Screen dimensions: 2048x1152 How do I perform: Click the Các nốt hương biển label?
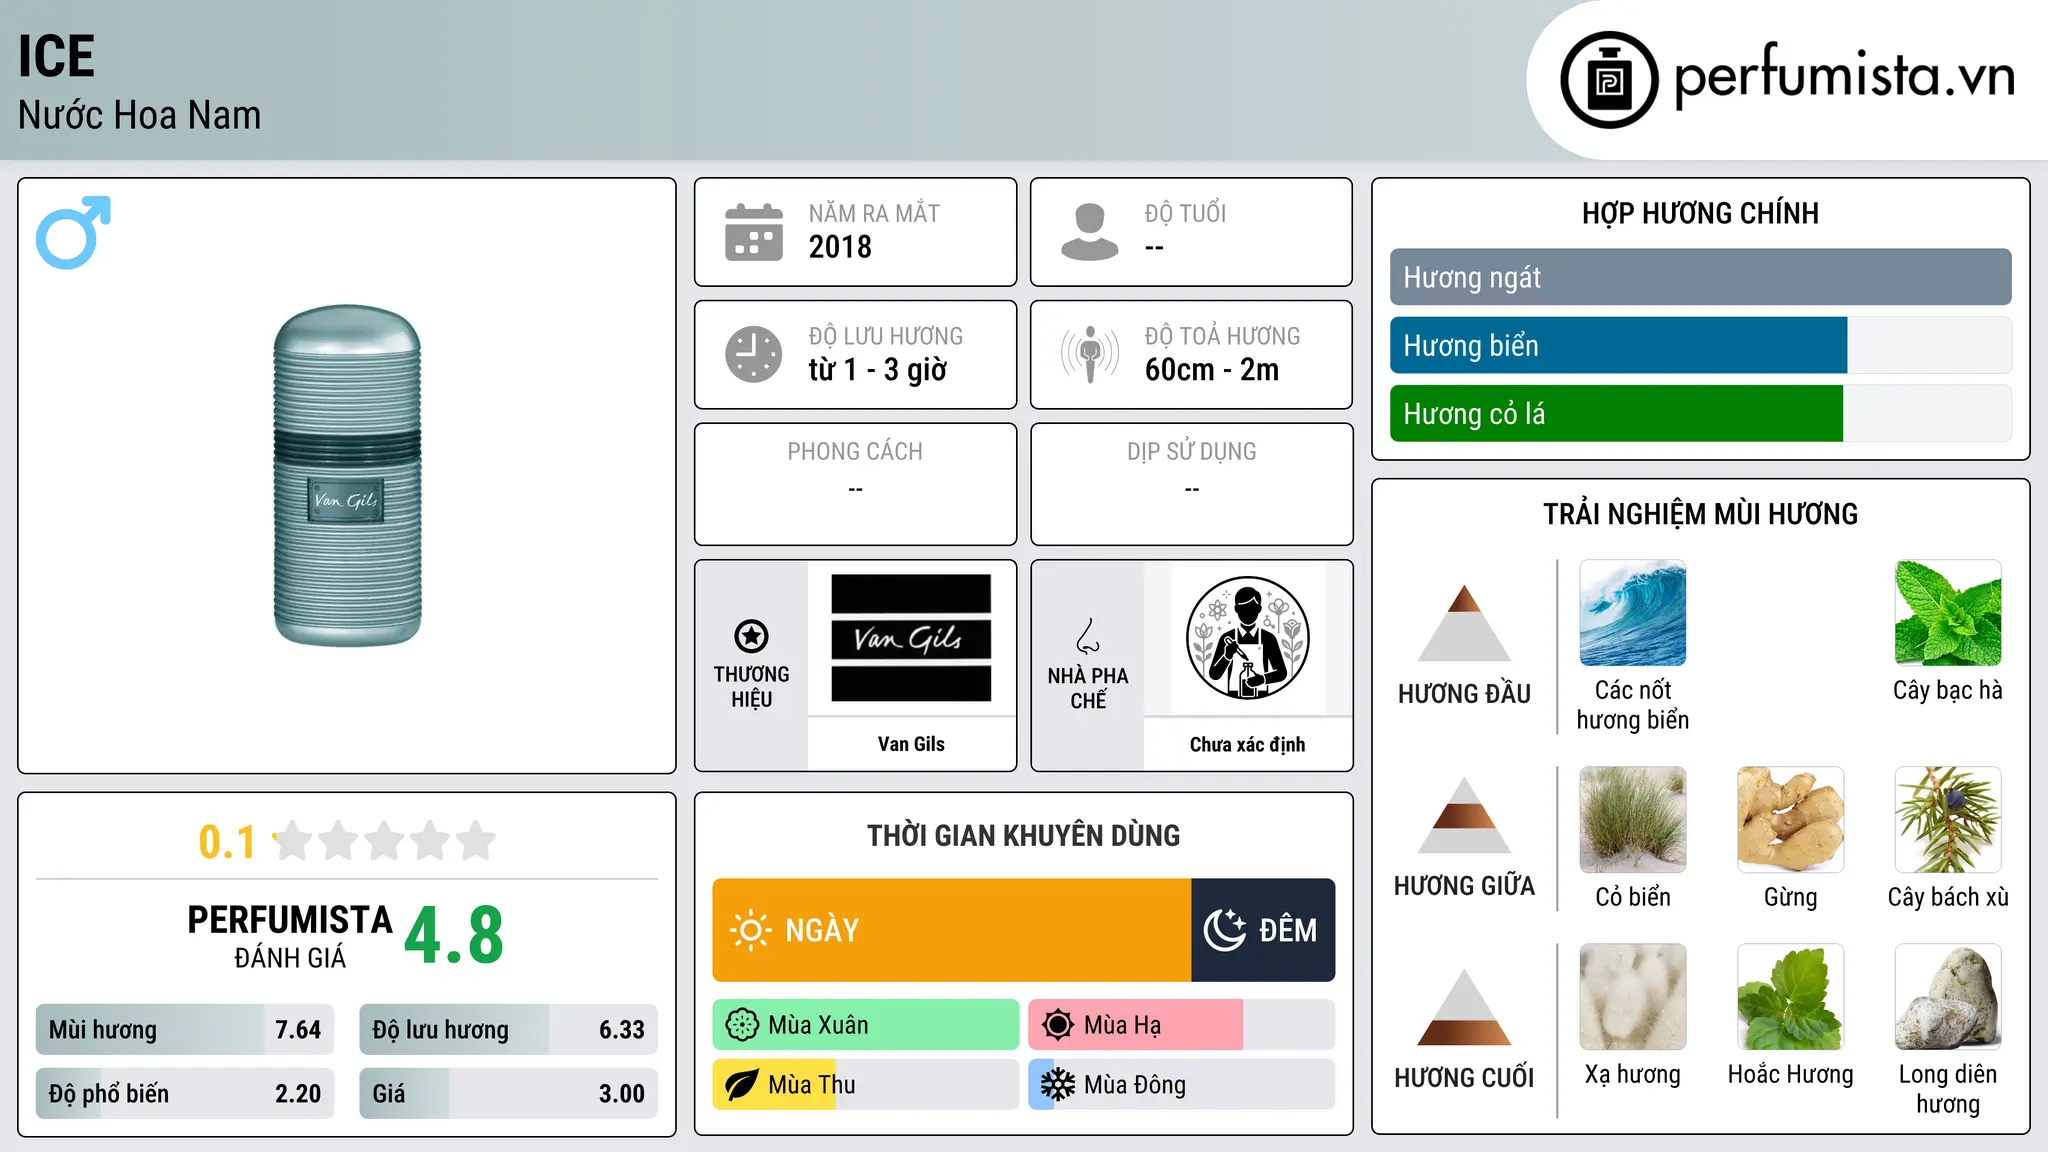click(x=1633, y=705)
